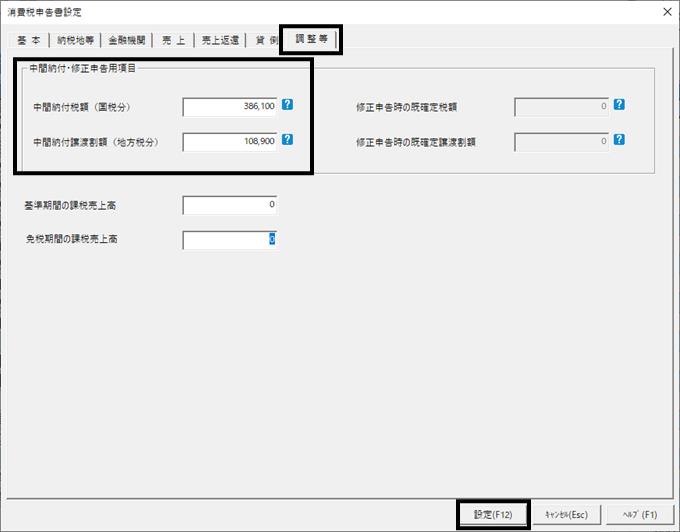Click the 中間納付税額（国税分） amount field
This screenshot has width=680, height=532.
coord(230,107)
